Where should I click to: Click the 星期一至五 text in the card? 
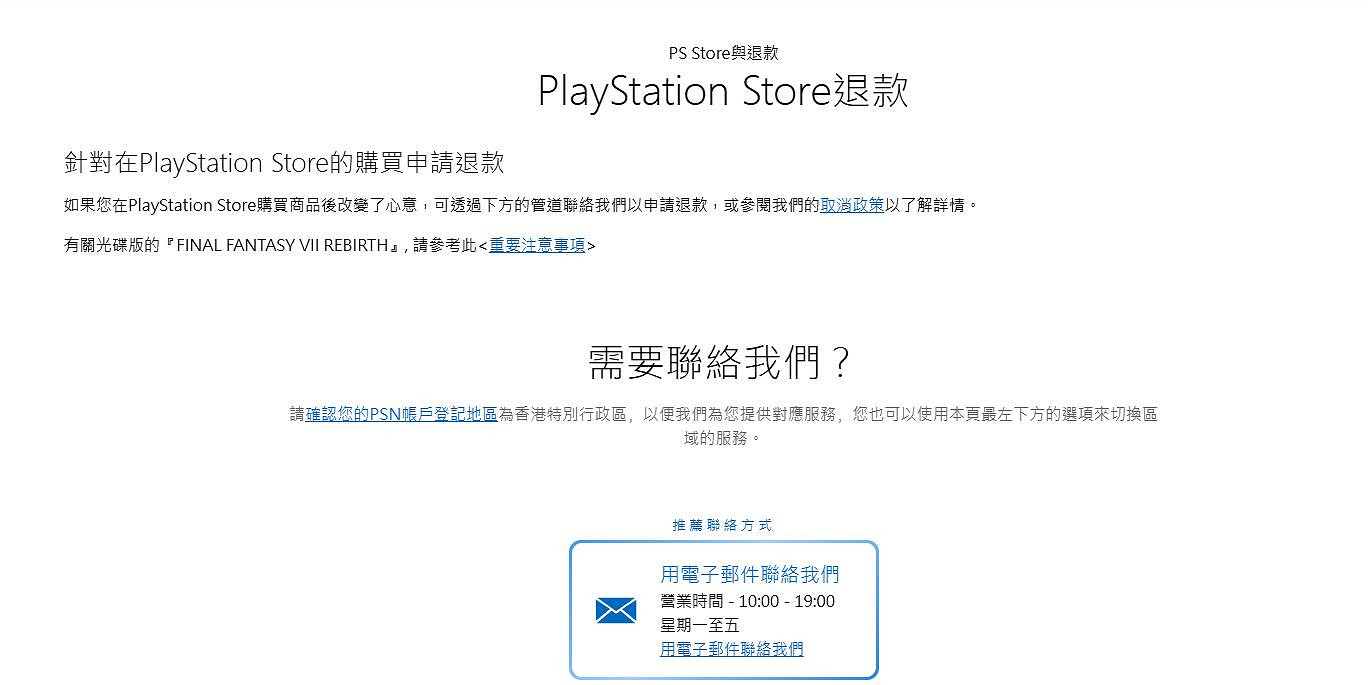tap(700, 625)
